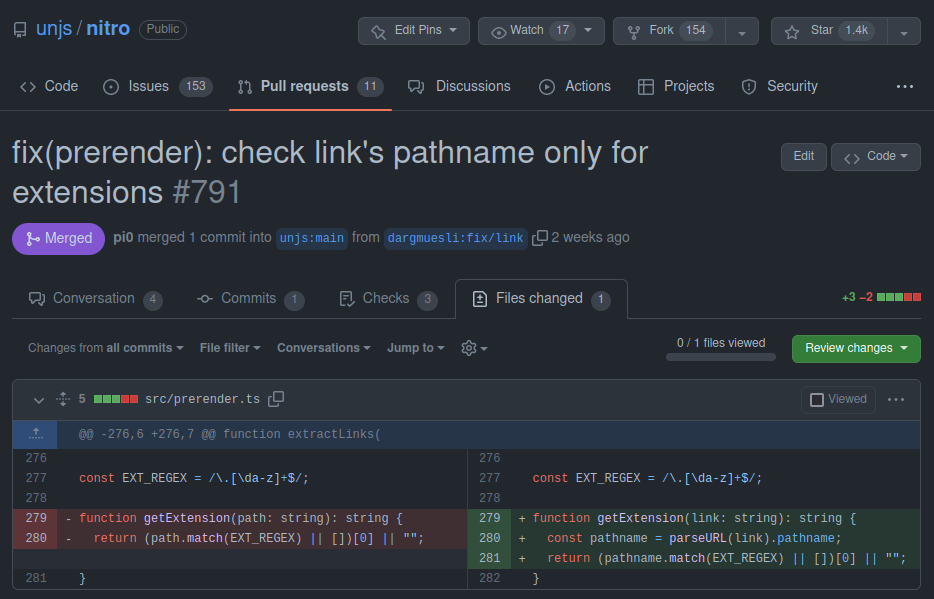
Task: Fork the repository with the Fork button
Action: [x=670, y=30]
